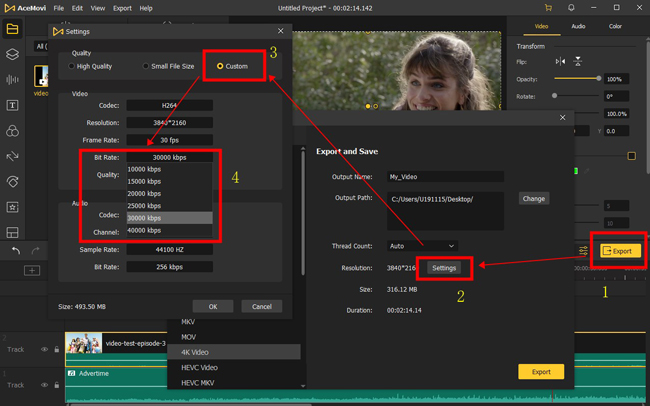
Task: Choose 15000 kbps from bit rate list
Action: click(x=170, y=182)
